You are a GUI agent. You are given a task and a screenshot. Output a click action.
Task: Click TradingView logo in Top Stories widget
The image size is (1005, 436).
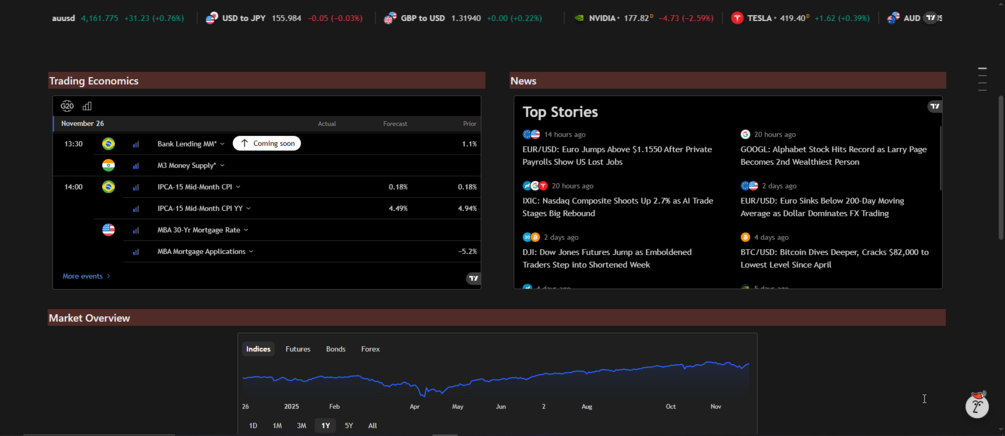point(934,106)
